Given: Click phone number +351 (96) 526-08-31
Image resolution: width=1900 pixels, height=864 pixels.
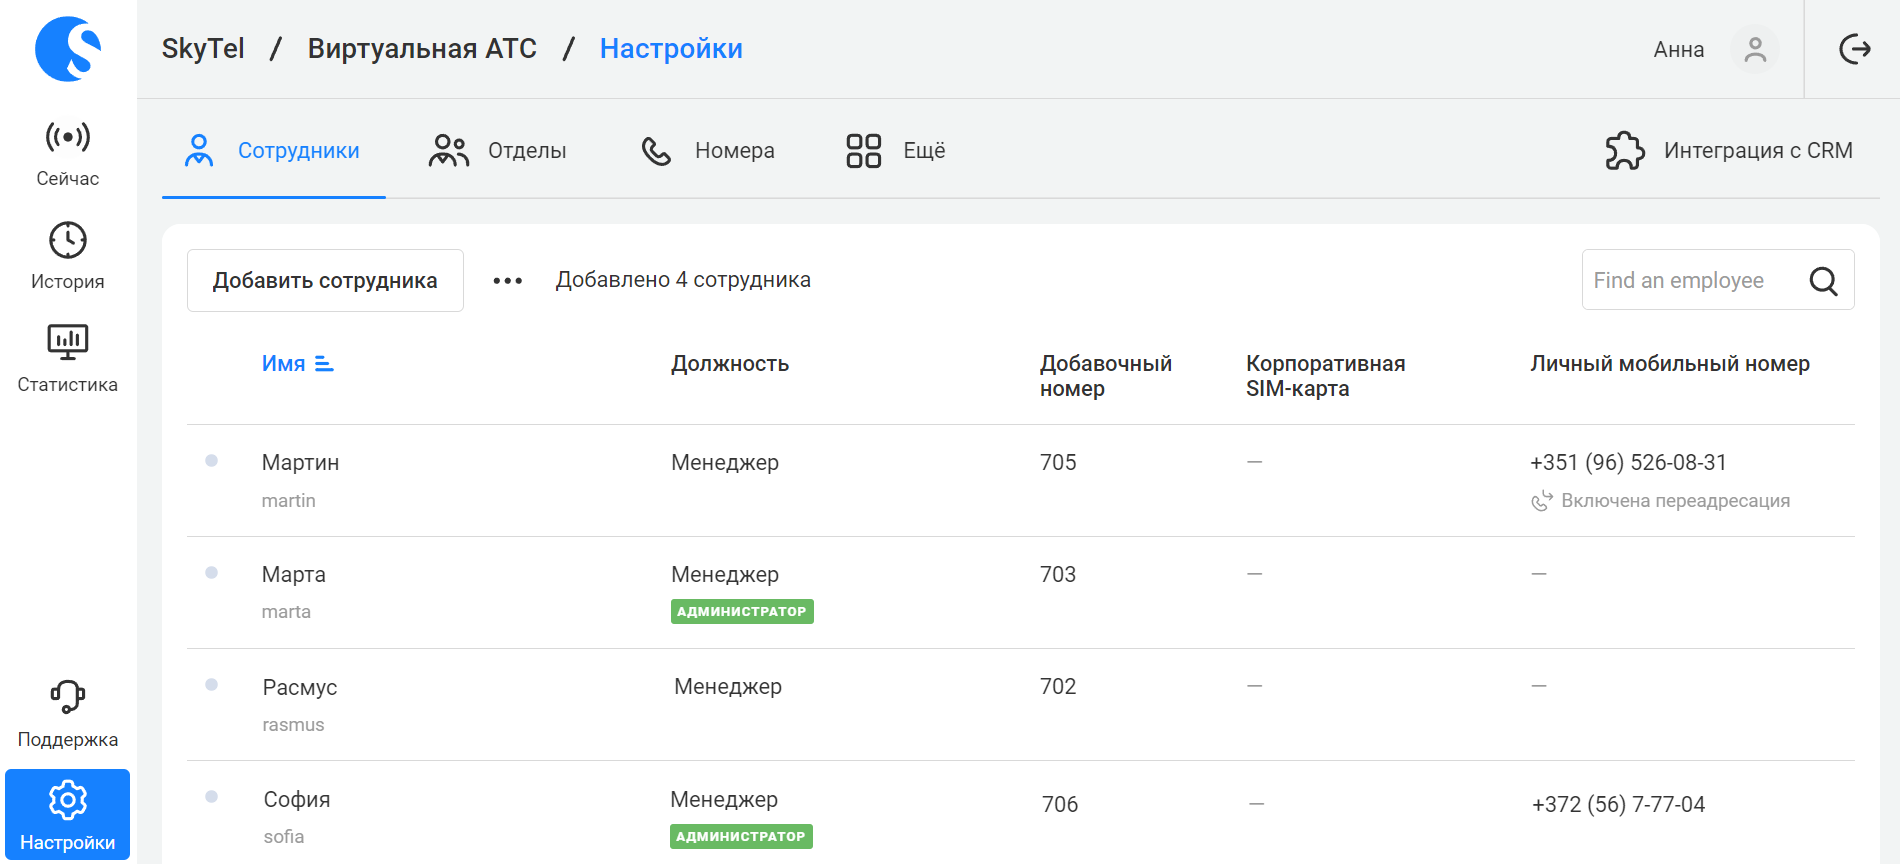Looking at the screenshot, I should point(1629,463).
